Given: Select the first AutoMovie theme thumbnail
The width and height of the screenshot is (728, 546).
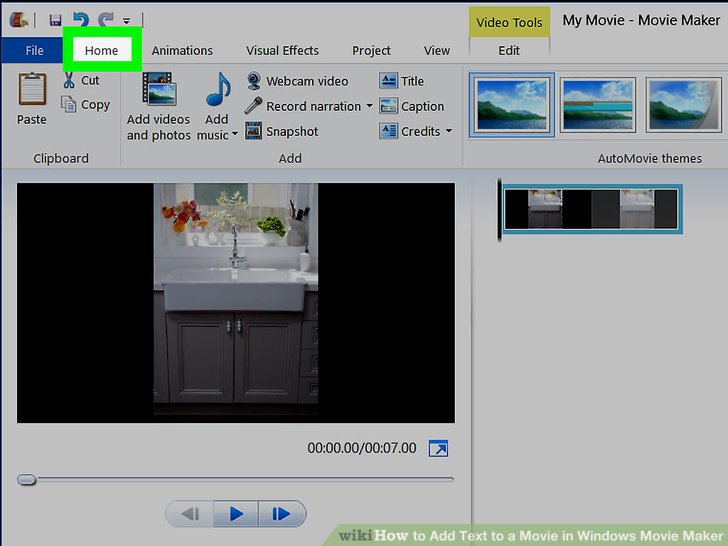Looking at the screenshot, I should coord(512,105).
